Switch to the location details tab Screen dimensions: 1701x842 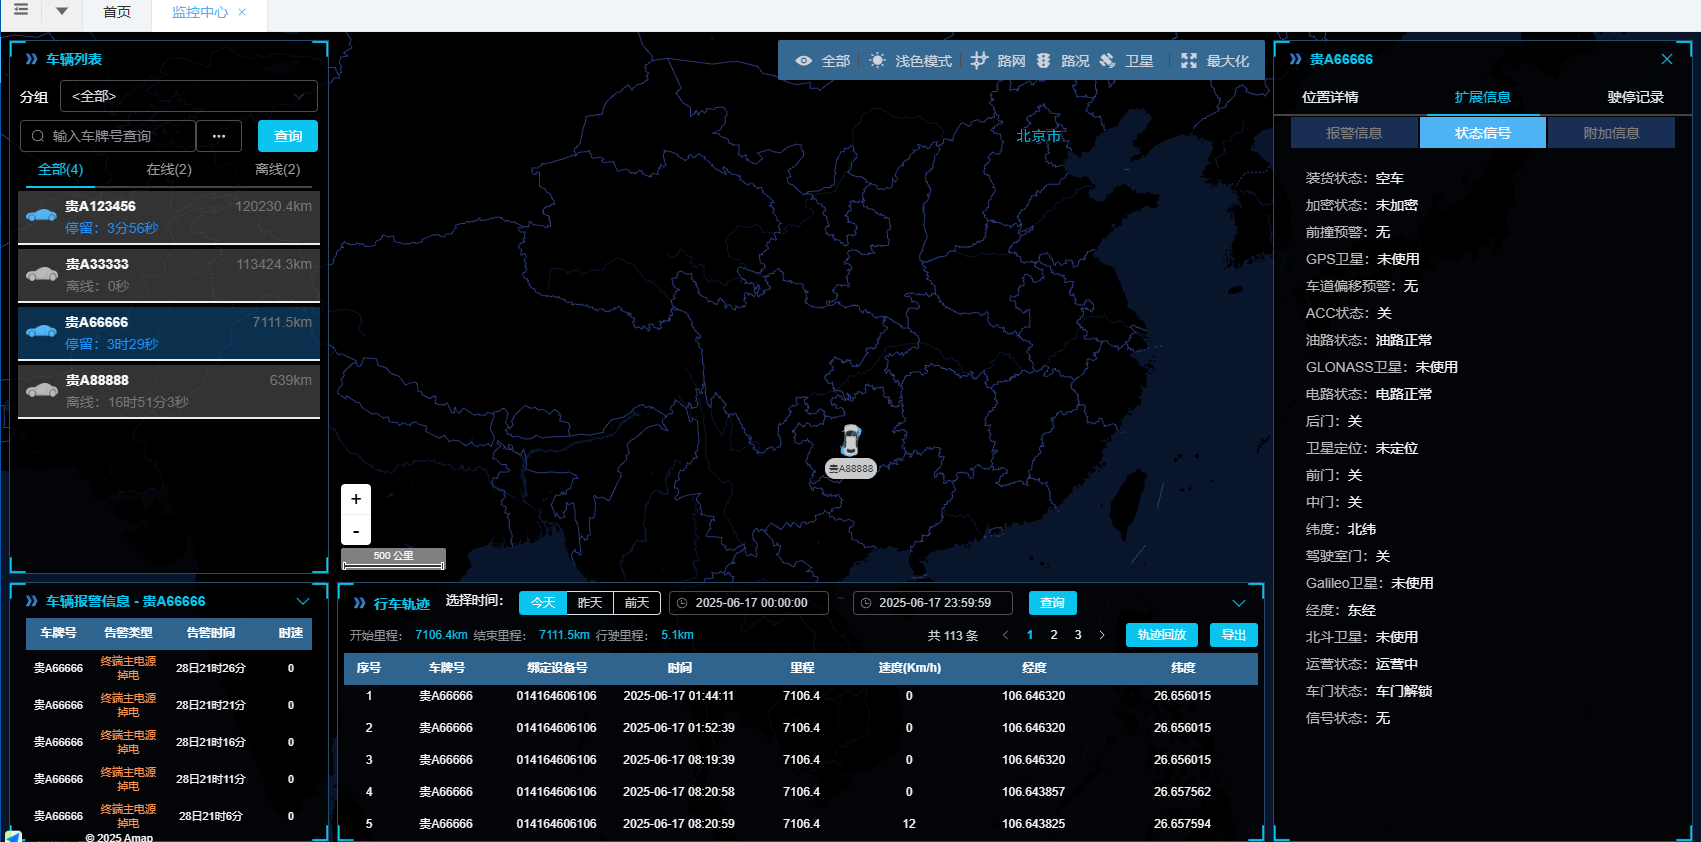tap(1330, 97)
